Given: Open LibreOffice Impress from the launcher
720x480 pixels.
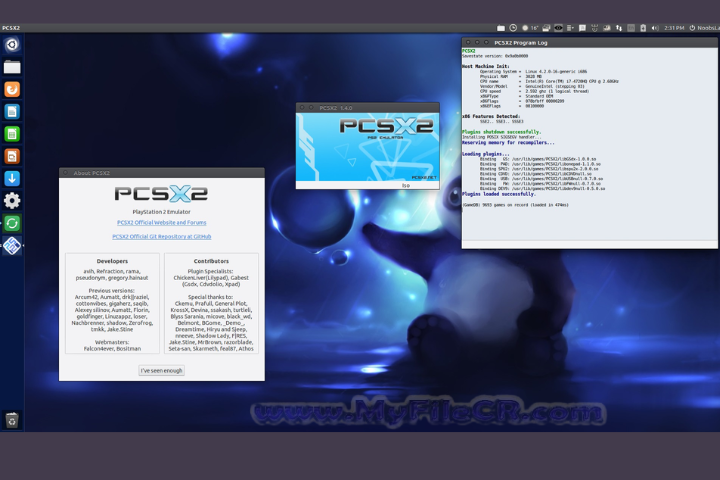Looking at the screenshot, I should pos(12,156).
